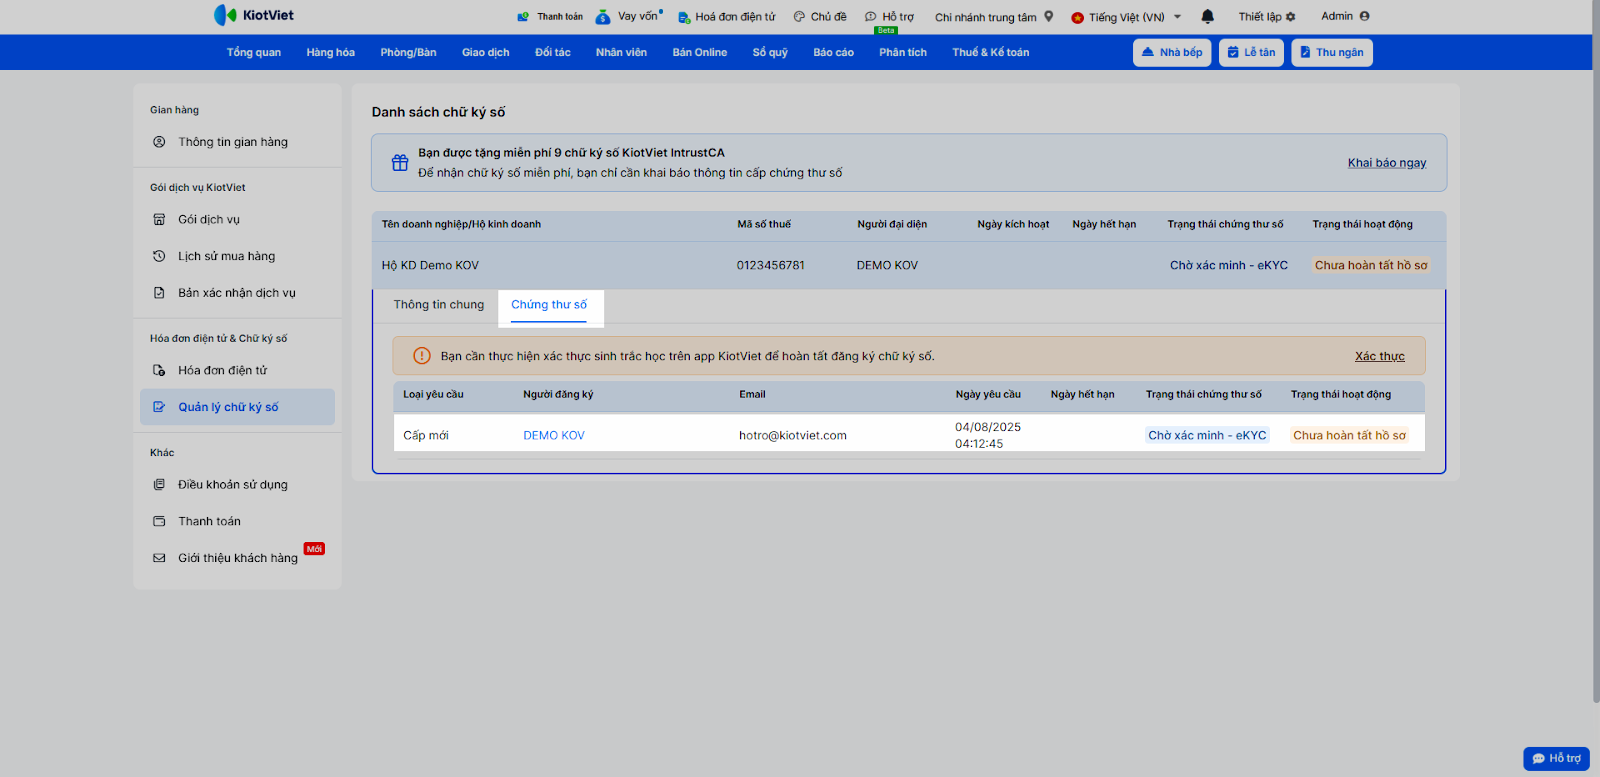The height and width of the screenshot is (777, 1600).
Task: Open the Admin user account icon
Action: [x=1365, y=16]
